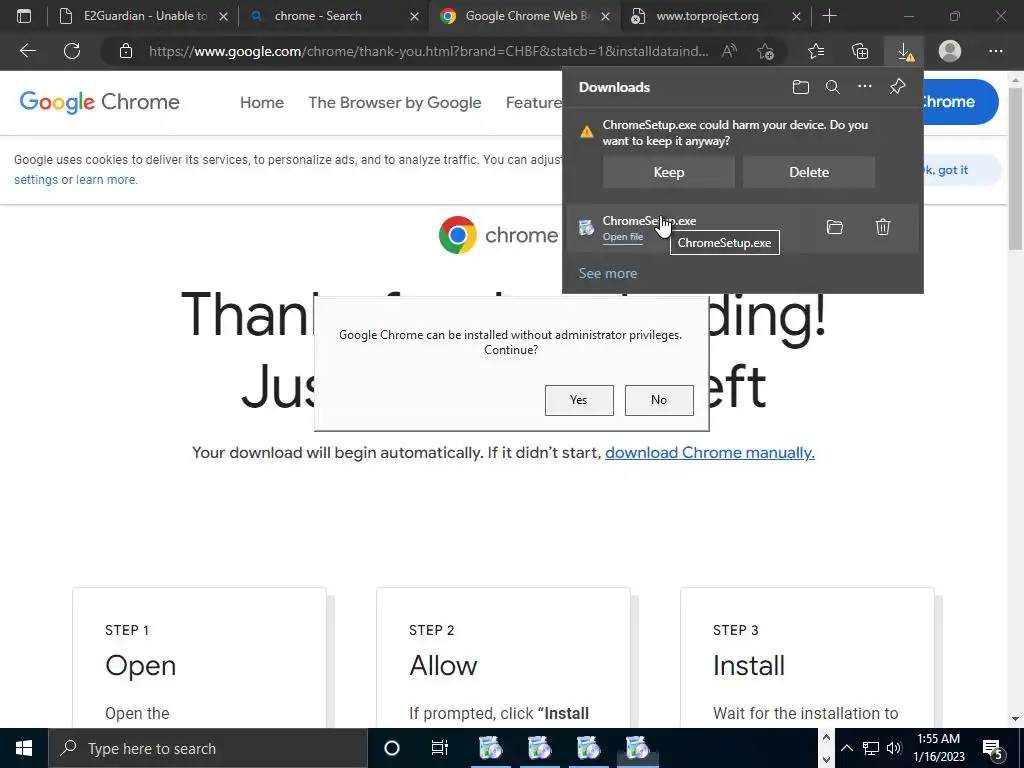Click the Read aloud icon in address bar
Viewport: 1024px width, 768px height.
729,51
